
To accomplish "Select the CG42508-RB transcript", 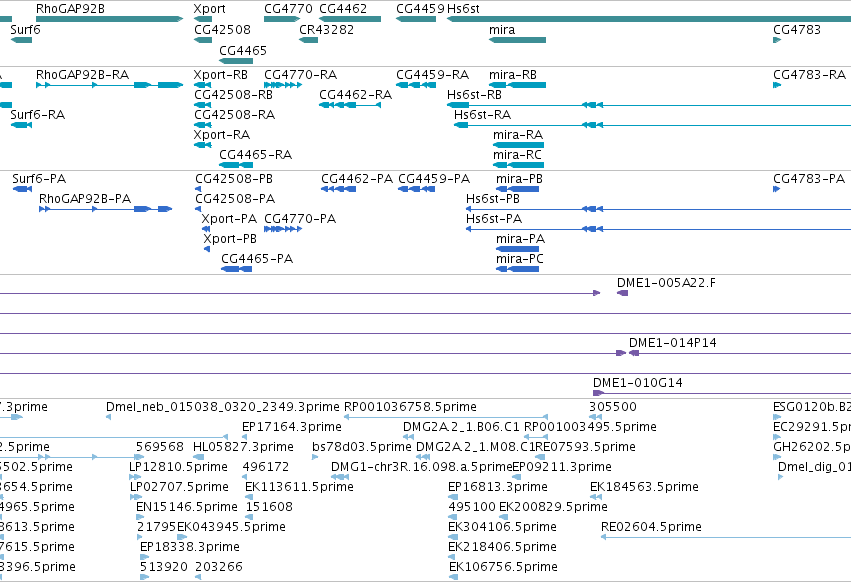I will (x=202, y=105).
